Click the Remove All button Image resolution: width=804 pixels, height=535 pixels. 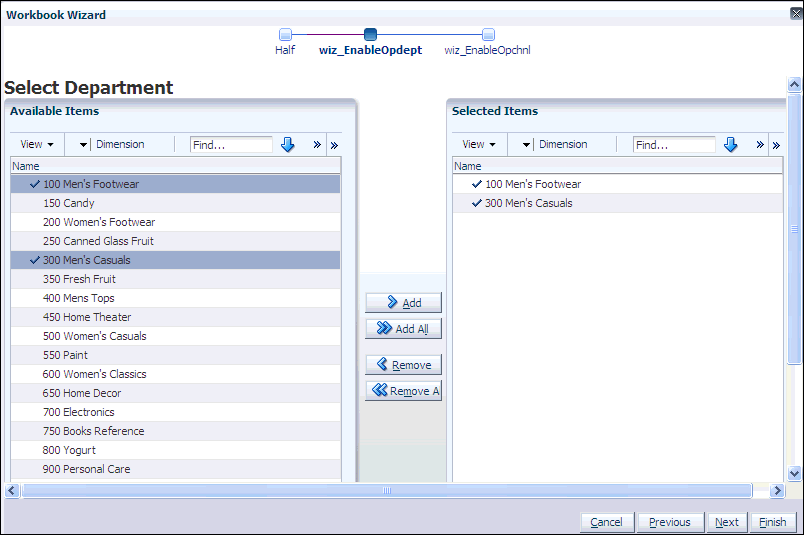pos(403,391)
